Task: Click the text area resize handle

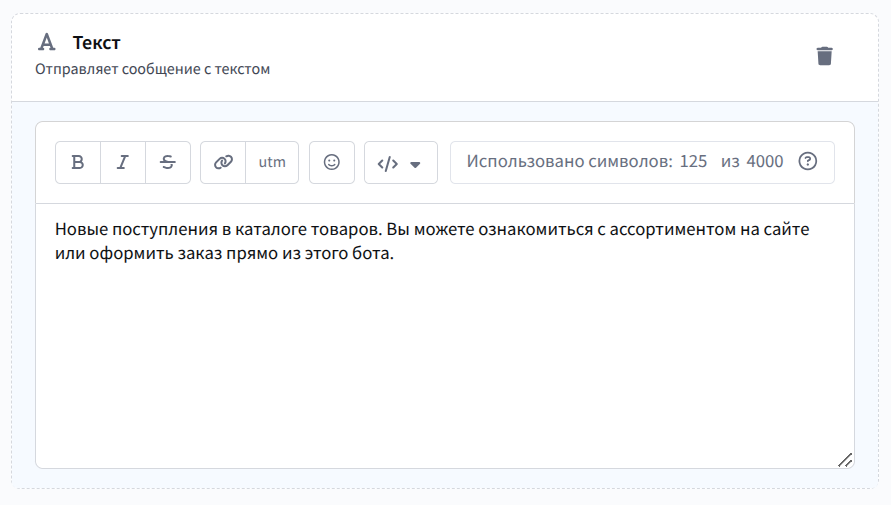Action: 845,459
